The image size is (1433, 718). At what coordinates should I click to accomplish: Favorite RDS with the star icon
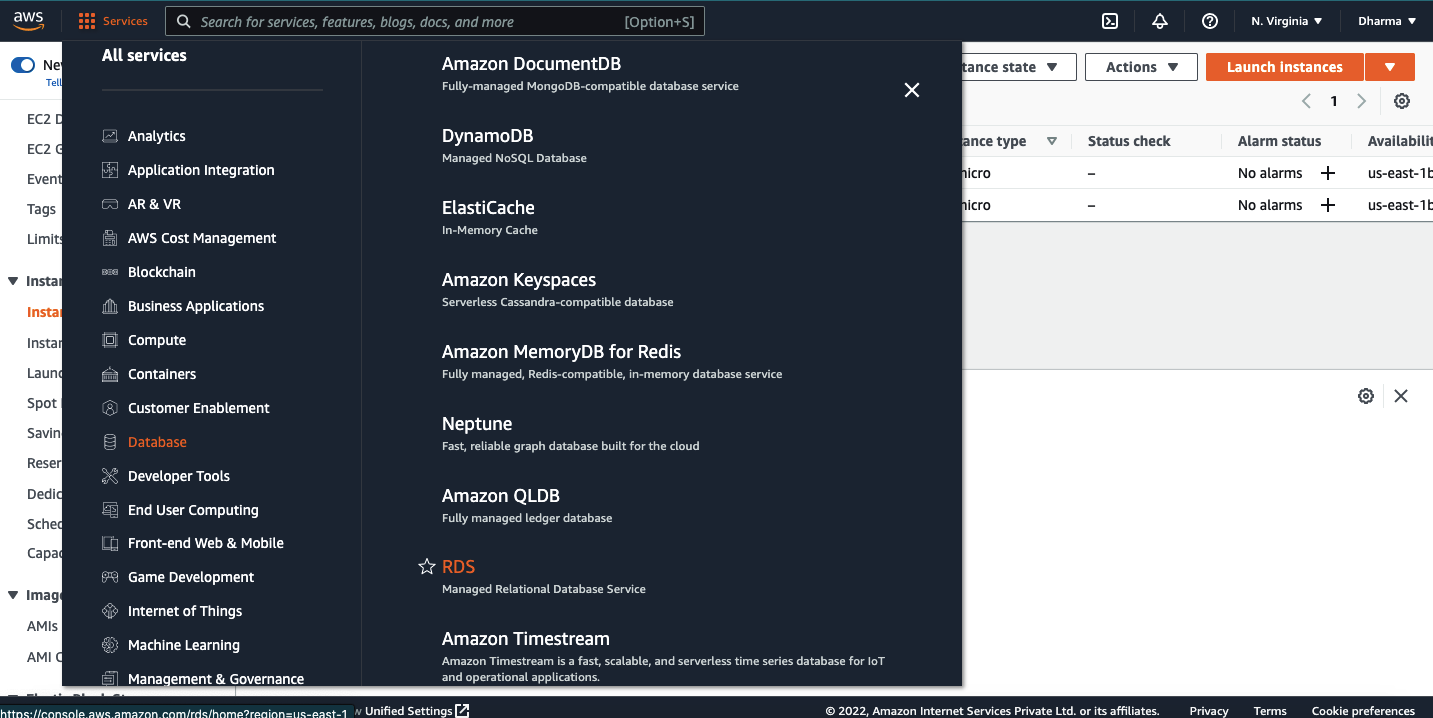coord(427,567)
